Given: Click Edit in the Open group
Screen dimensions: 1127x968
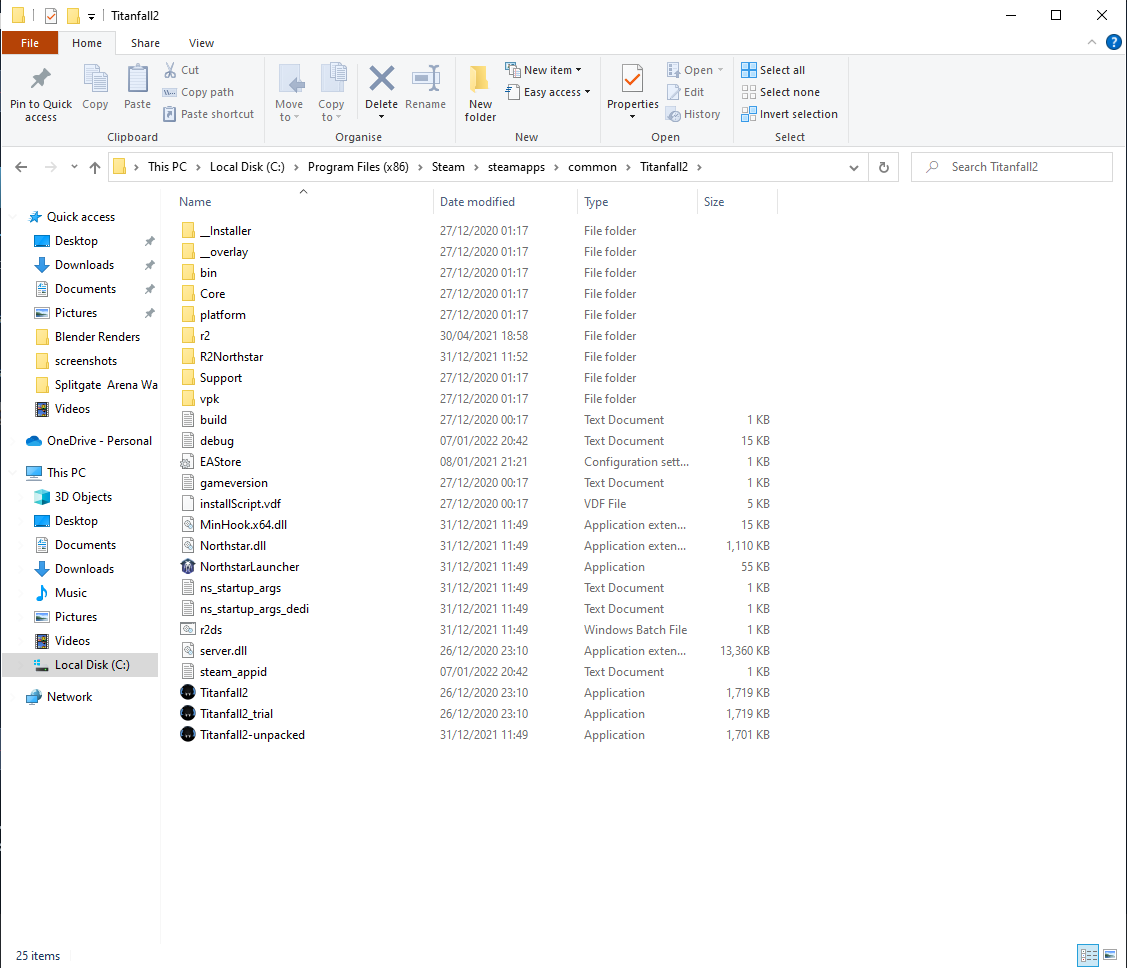Looking at the screenshot, I should coord(686,92).
